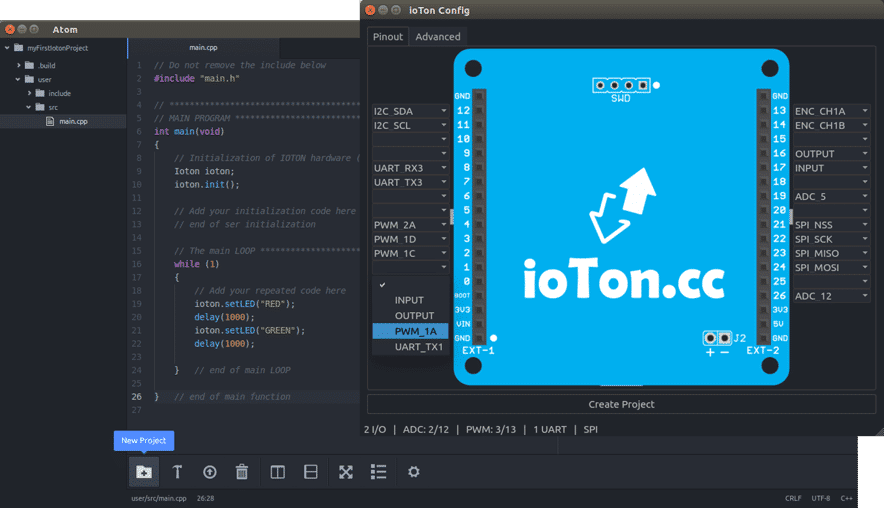Choose UART_TX1 in the pin dropdown list
Screen dimensions: 884x508
tap(410, 347)
